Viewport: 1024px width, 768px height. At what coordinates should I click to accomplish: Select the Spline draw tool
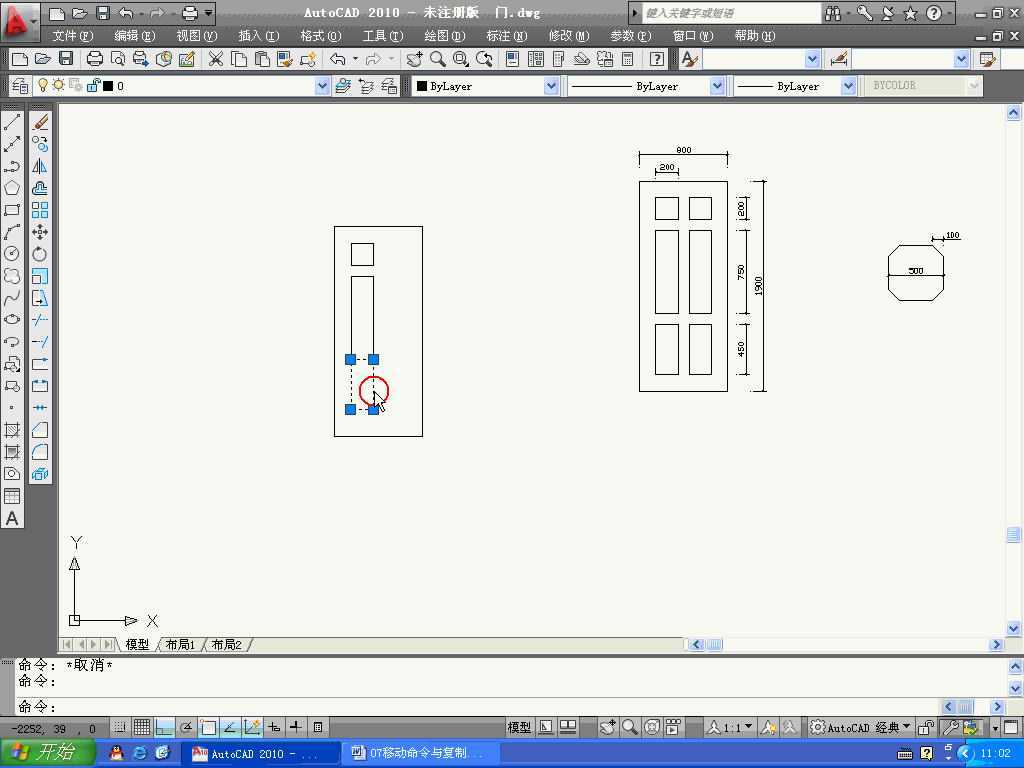tap(12, 298)
